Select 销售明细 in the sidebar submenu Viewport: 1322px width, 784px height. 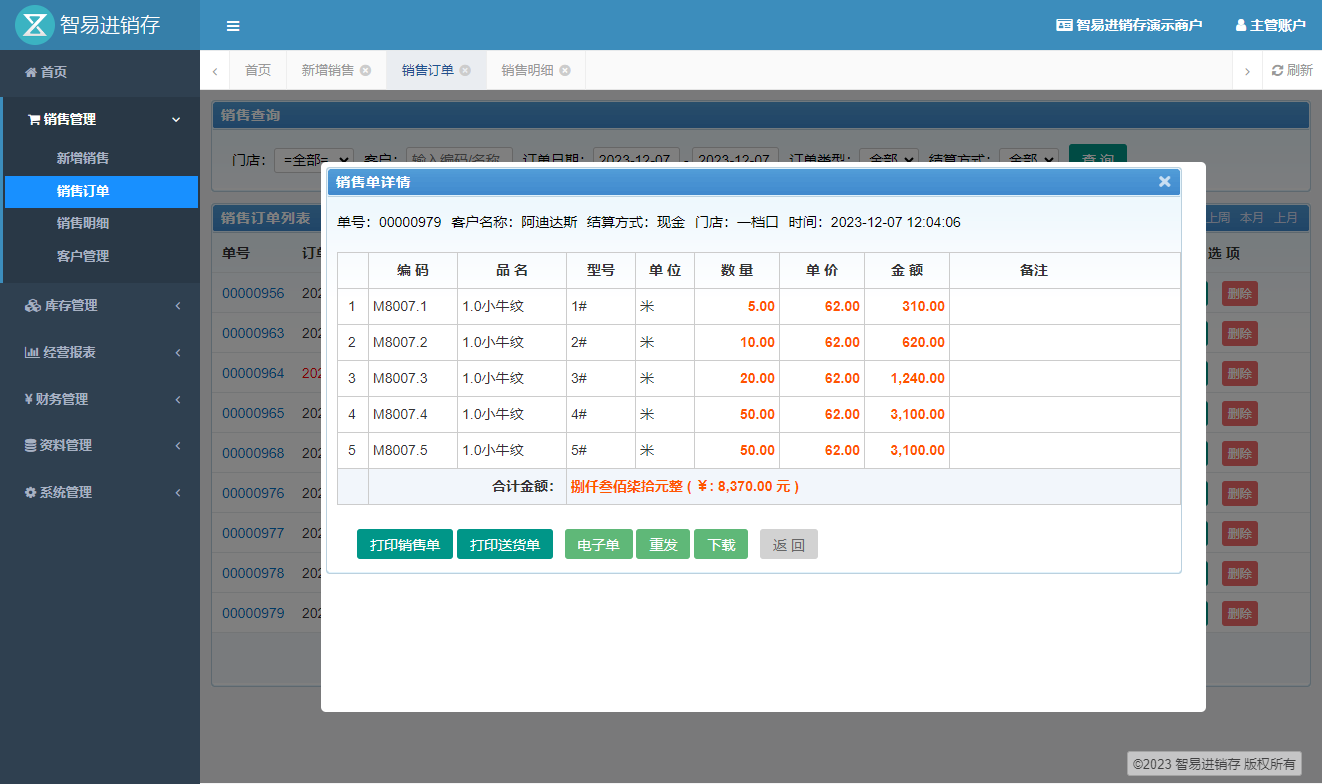(101, 223)
